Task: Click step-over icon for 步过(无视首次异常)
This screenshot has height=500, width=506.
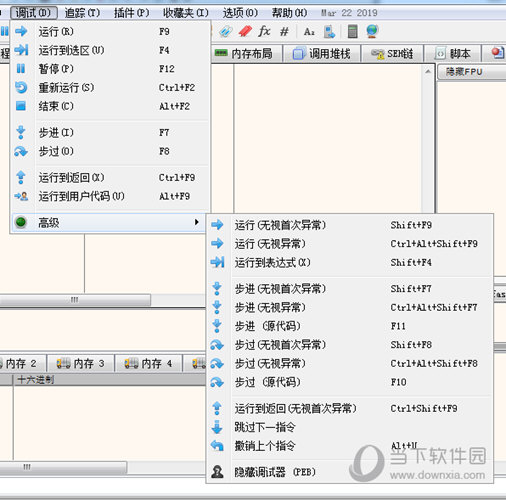Action: tap(217, 345)
